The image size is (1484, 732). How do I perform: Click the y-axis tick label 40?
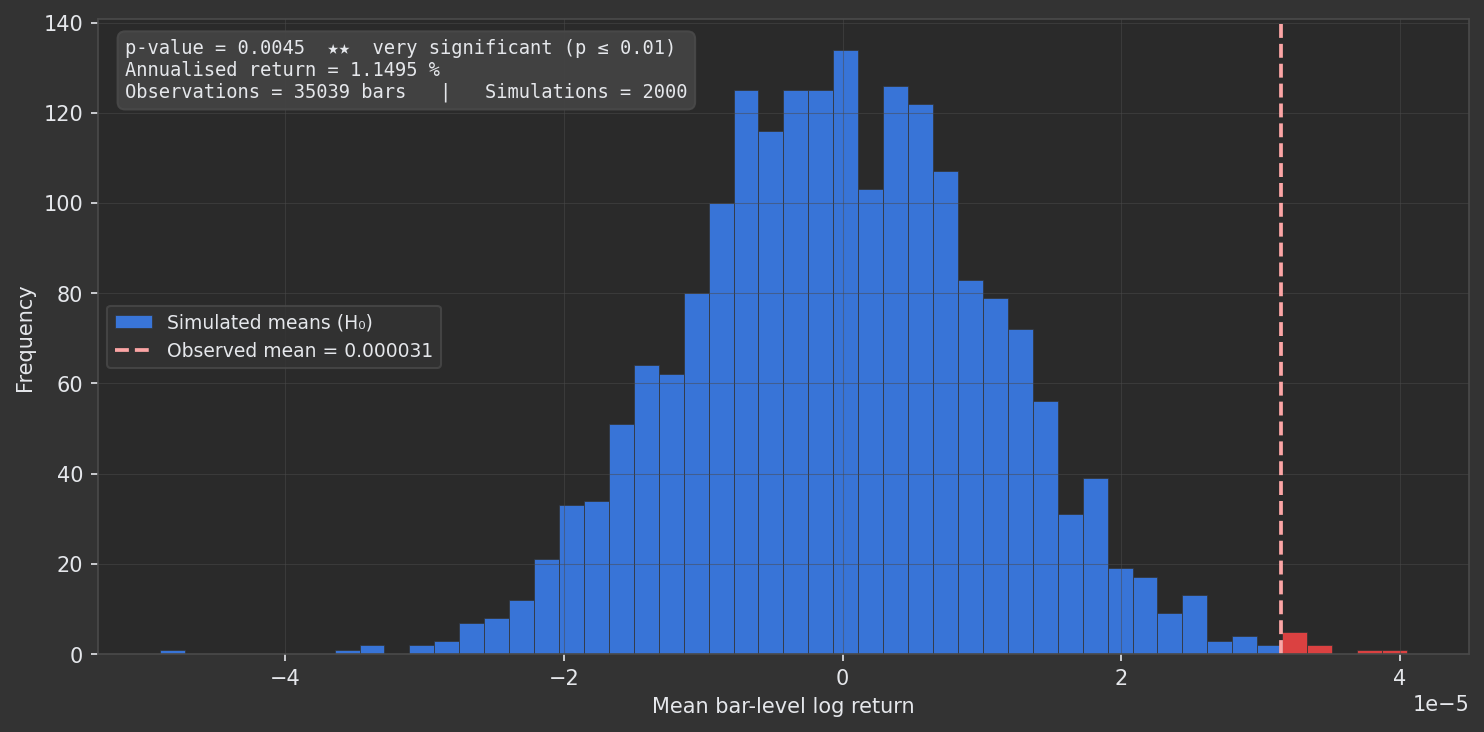click(x=70, y=474)
